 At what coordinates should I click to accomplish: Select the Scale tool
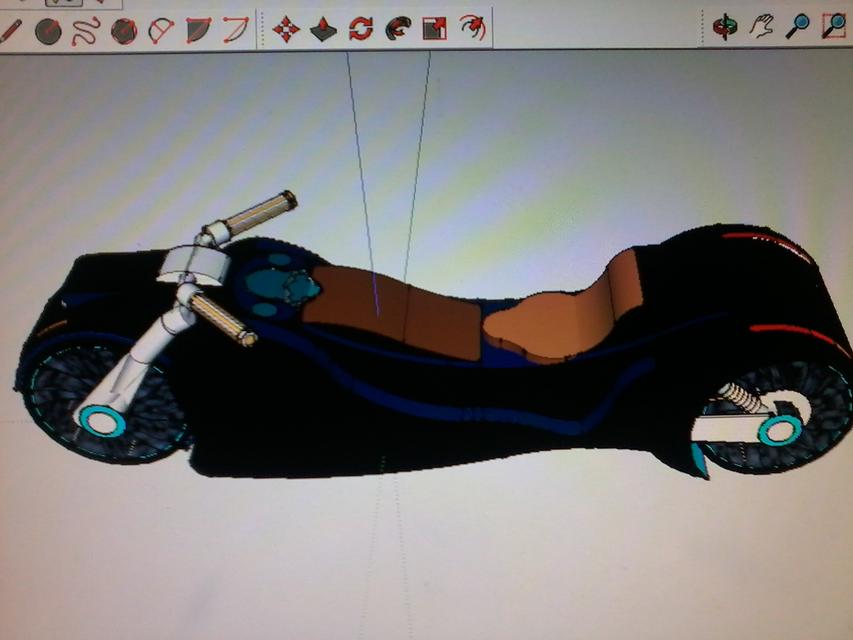click(x=434, y=29)
